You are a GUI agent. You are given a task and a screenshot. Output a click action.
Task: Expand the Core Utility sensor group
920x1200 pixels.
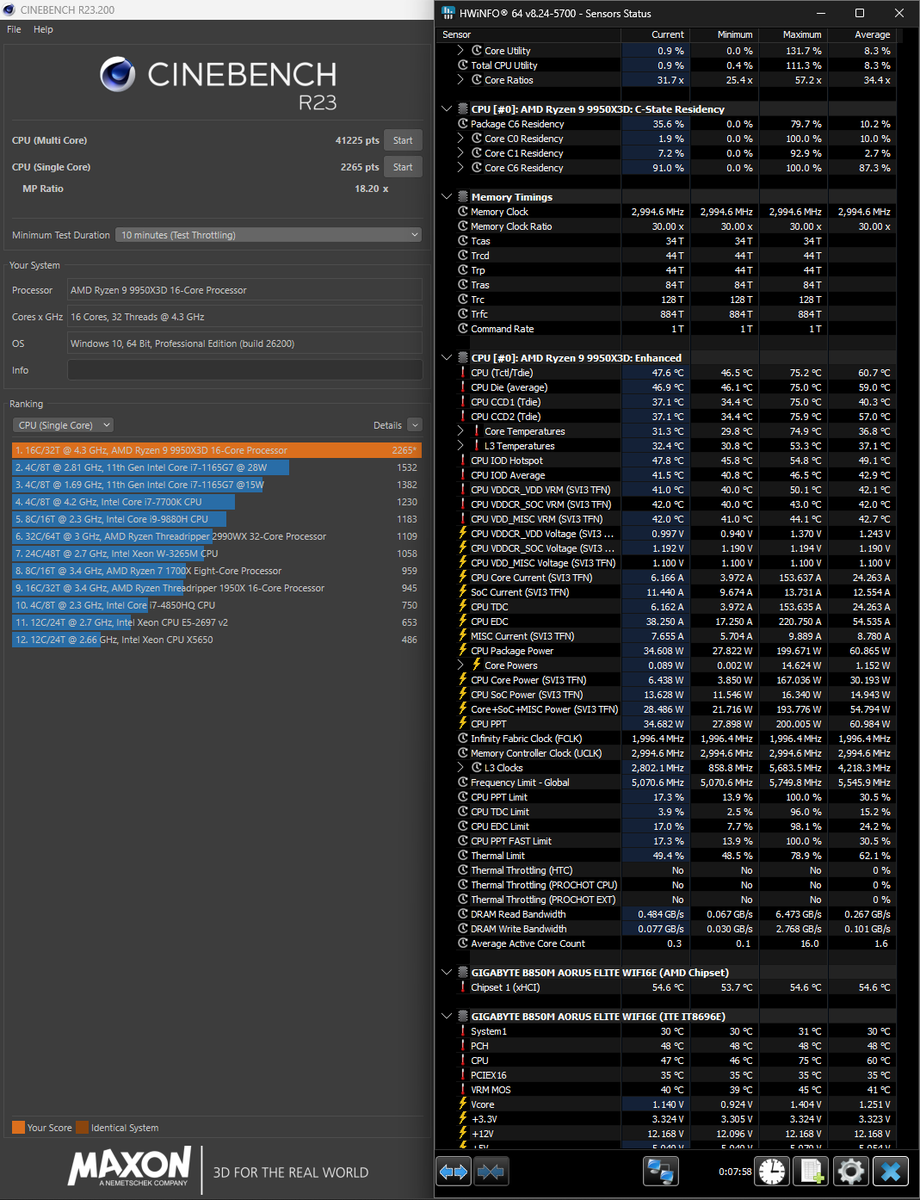click(x=461, y=51)
